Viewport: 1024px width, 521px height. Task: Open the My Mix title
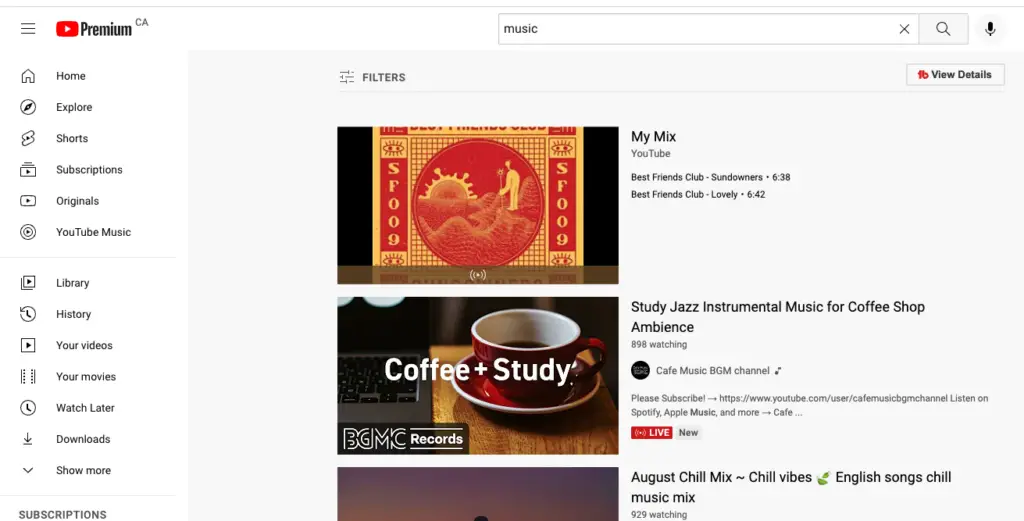653,136
